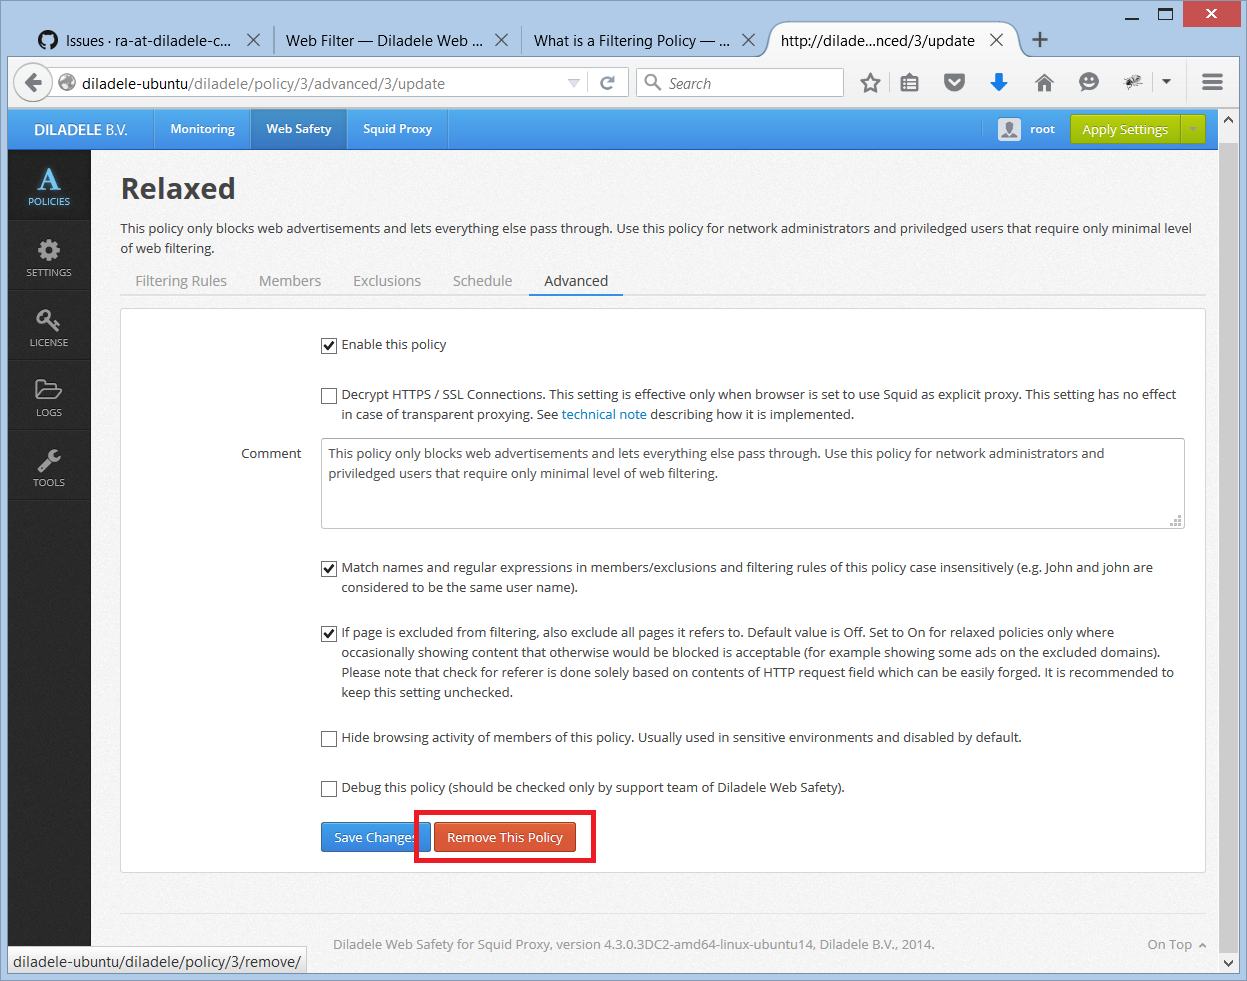Image resolution: width=1247 pixels, height=981 pixels.
Task: Close the Filtering Policy browser tab
Action: (749, 40)
